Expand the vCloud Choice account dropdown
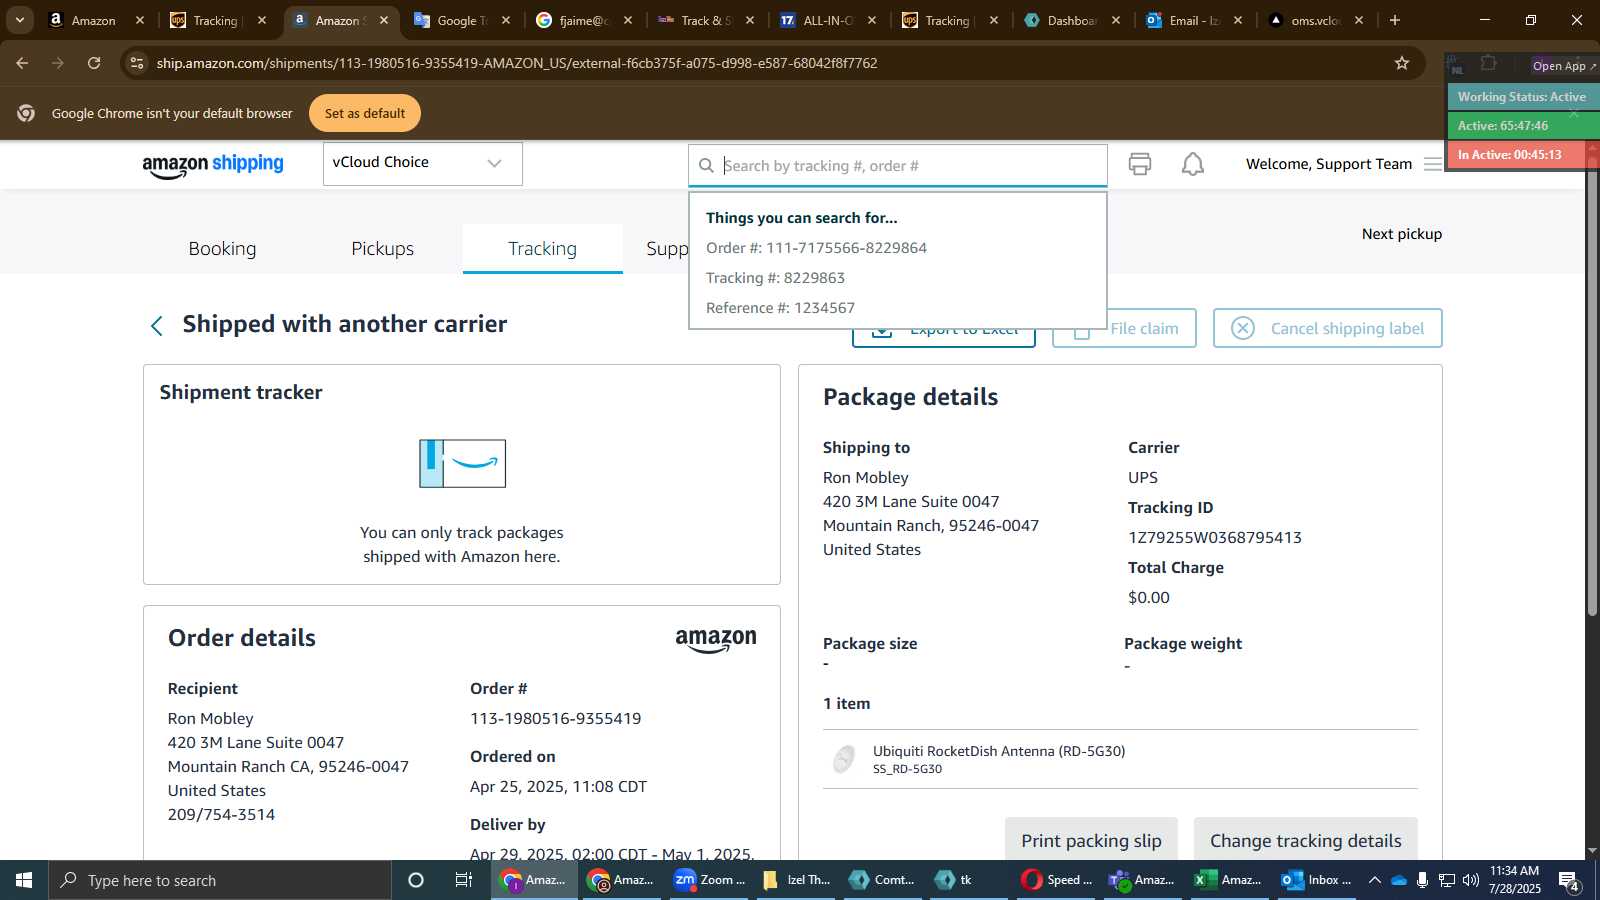Screen dimensions: 1600x900 click(422, 164)
